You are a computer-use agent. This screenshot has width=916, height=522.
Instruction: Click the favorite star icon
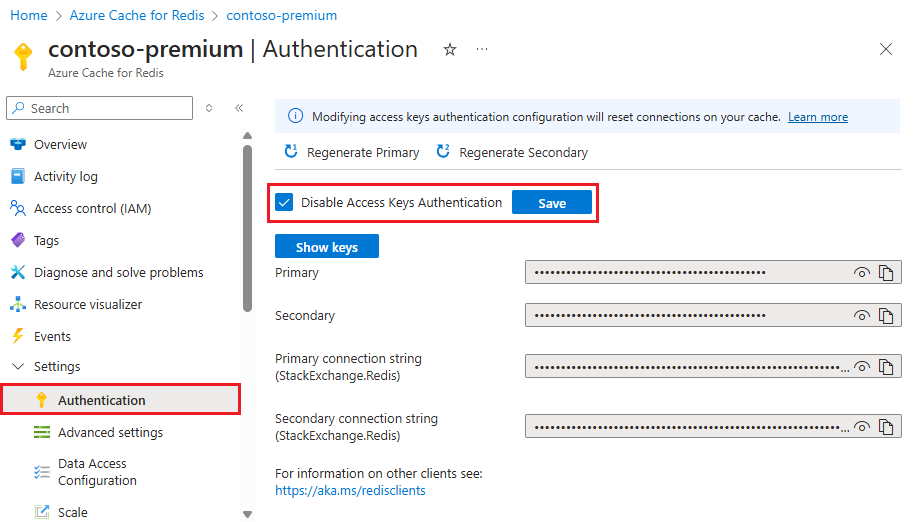[450, 49]
